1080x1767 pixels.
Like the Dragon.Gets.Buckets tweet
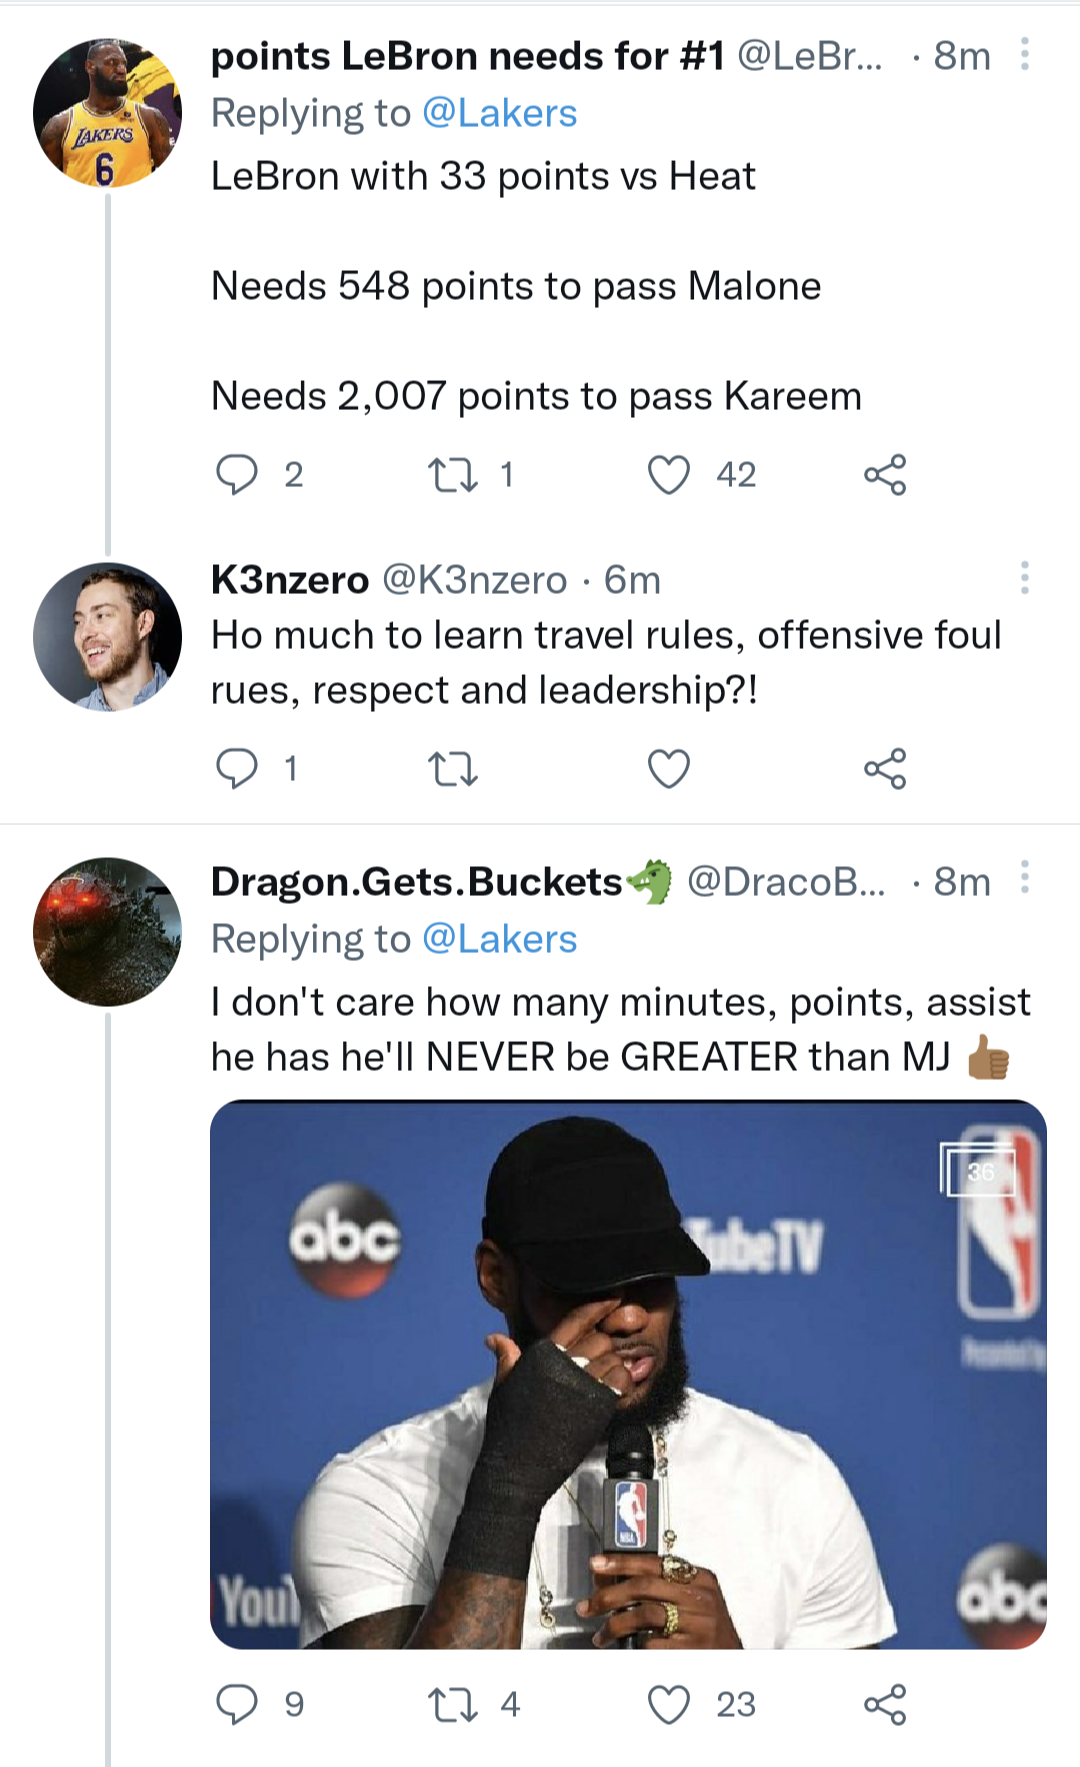click(x=669, y=1704)
